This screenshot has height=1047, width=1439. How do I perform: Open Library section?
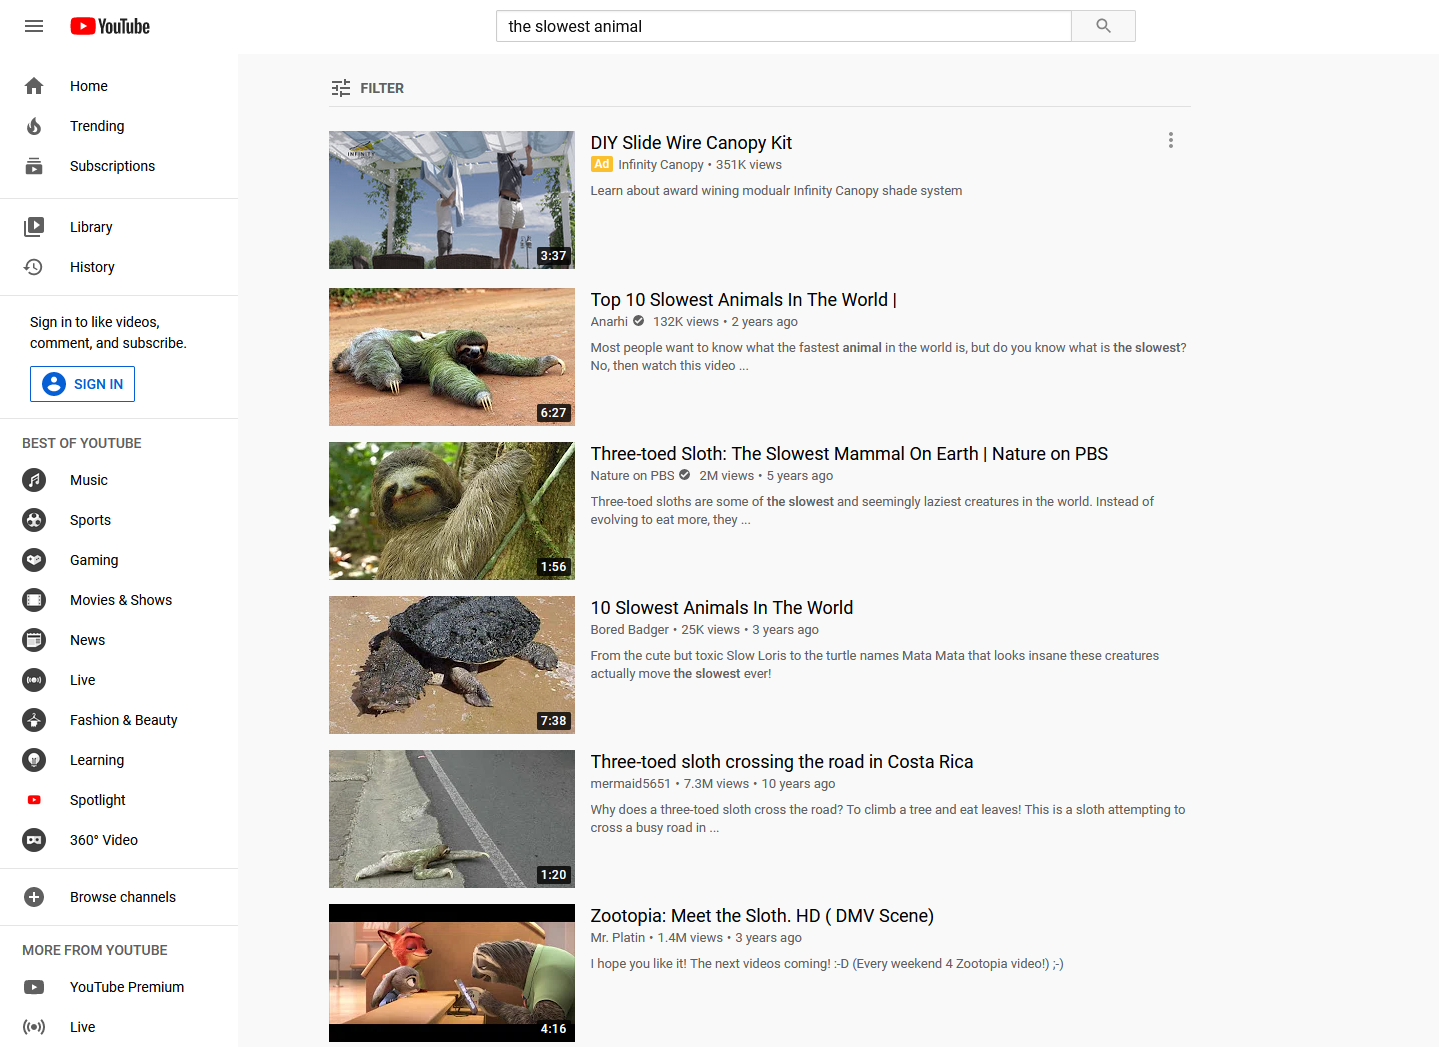click(119, 227)
